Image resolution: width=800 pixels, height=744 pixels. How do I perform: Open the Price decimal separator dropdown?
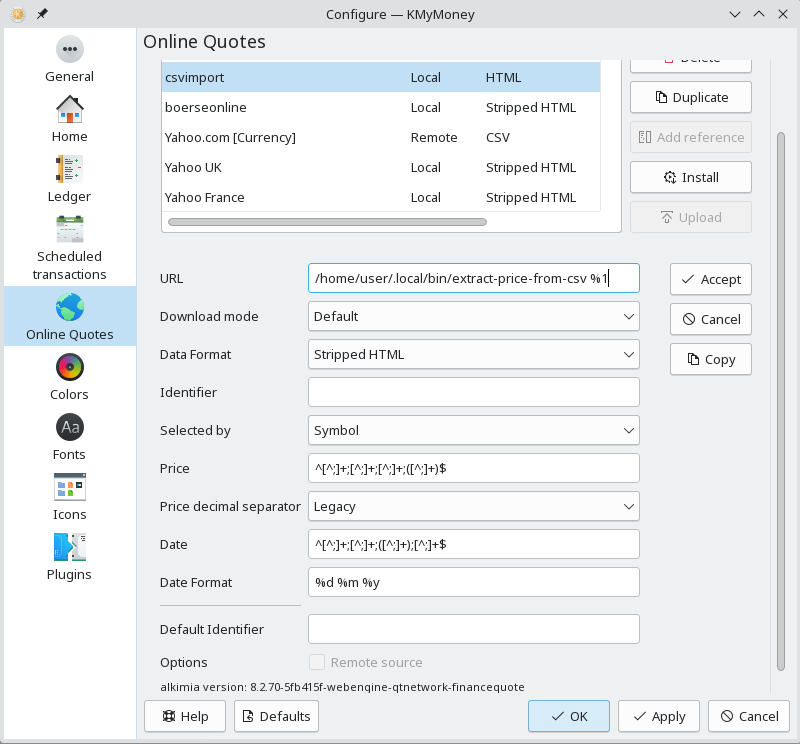[x=473, y=506]
